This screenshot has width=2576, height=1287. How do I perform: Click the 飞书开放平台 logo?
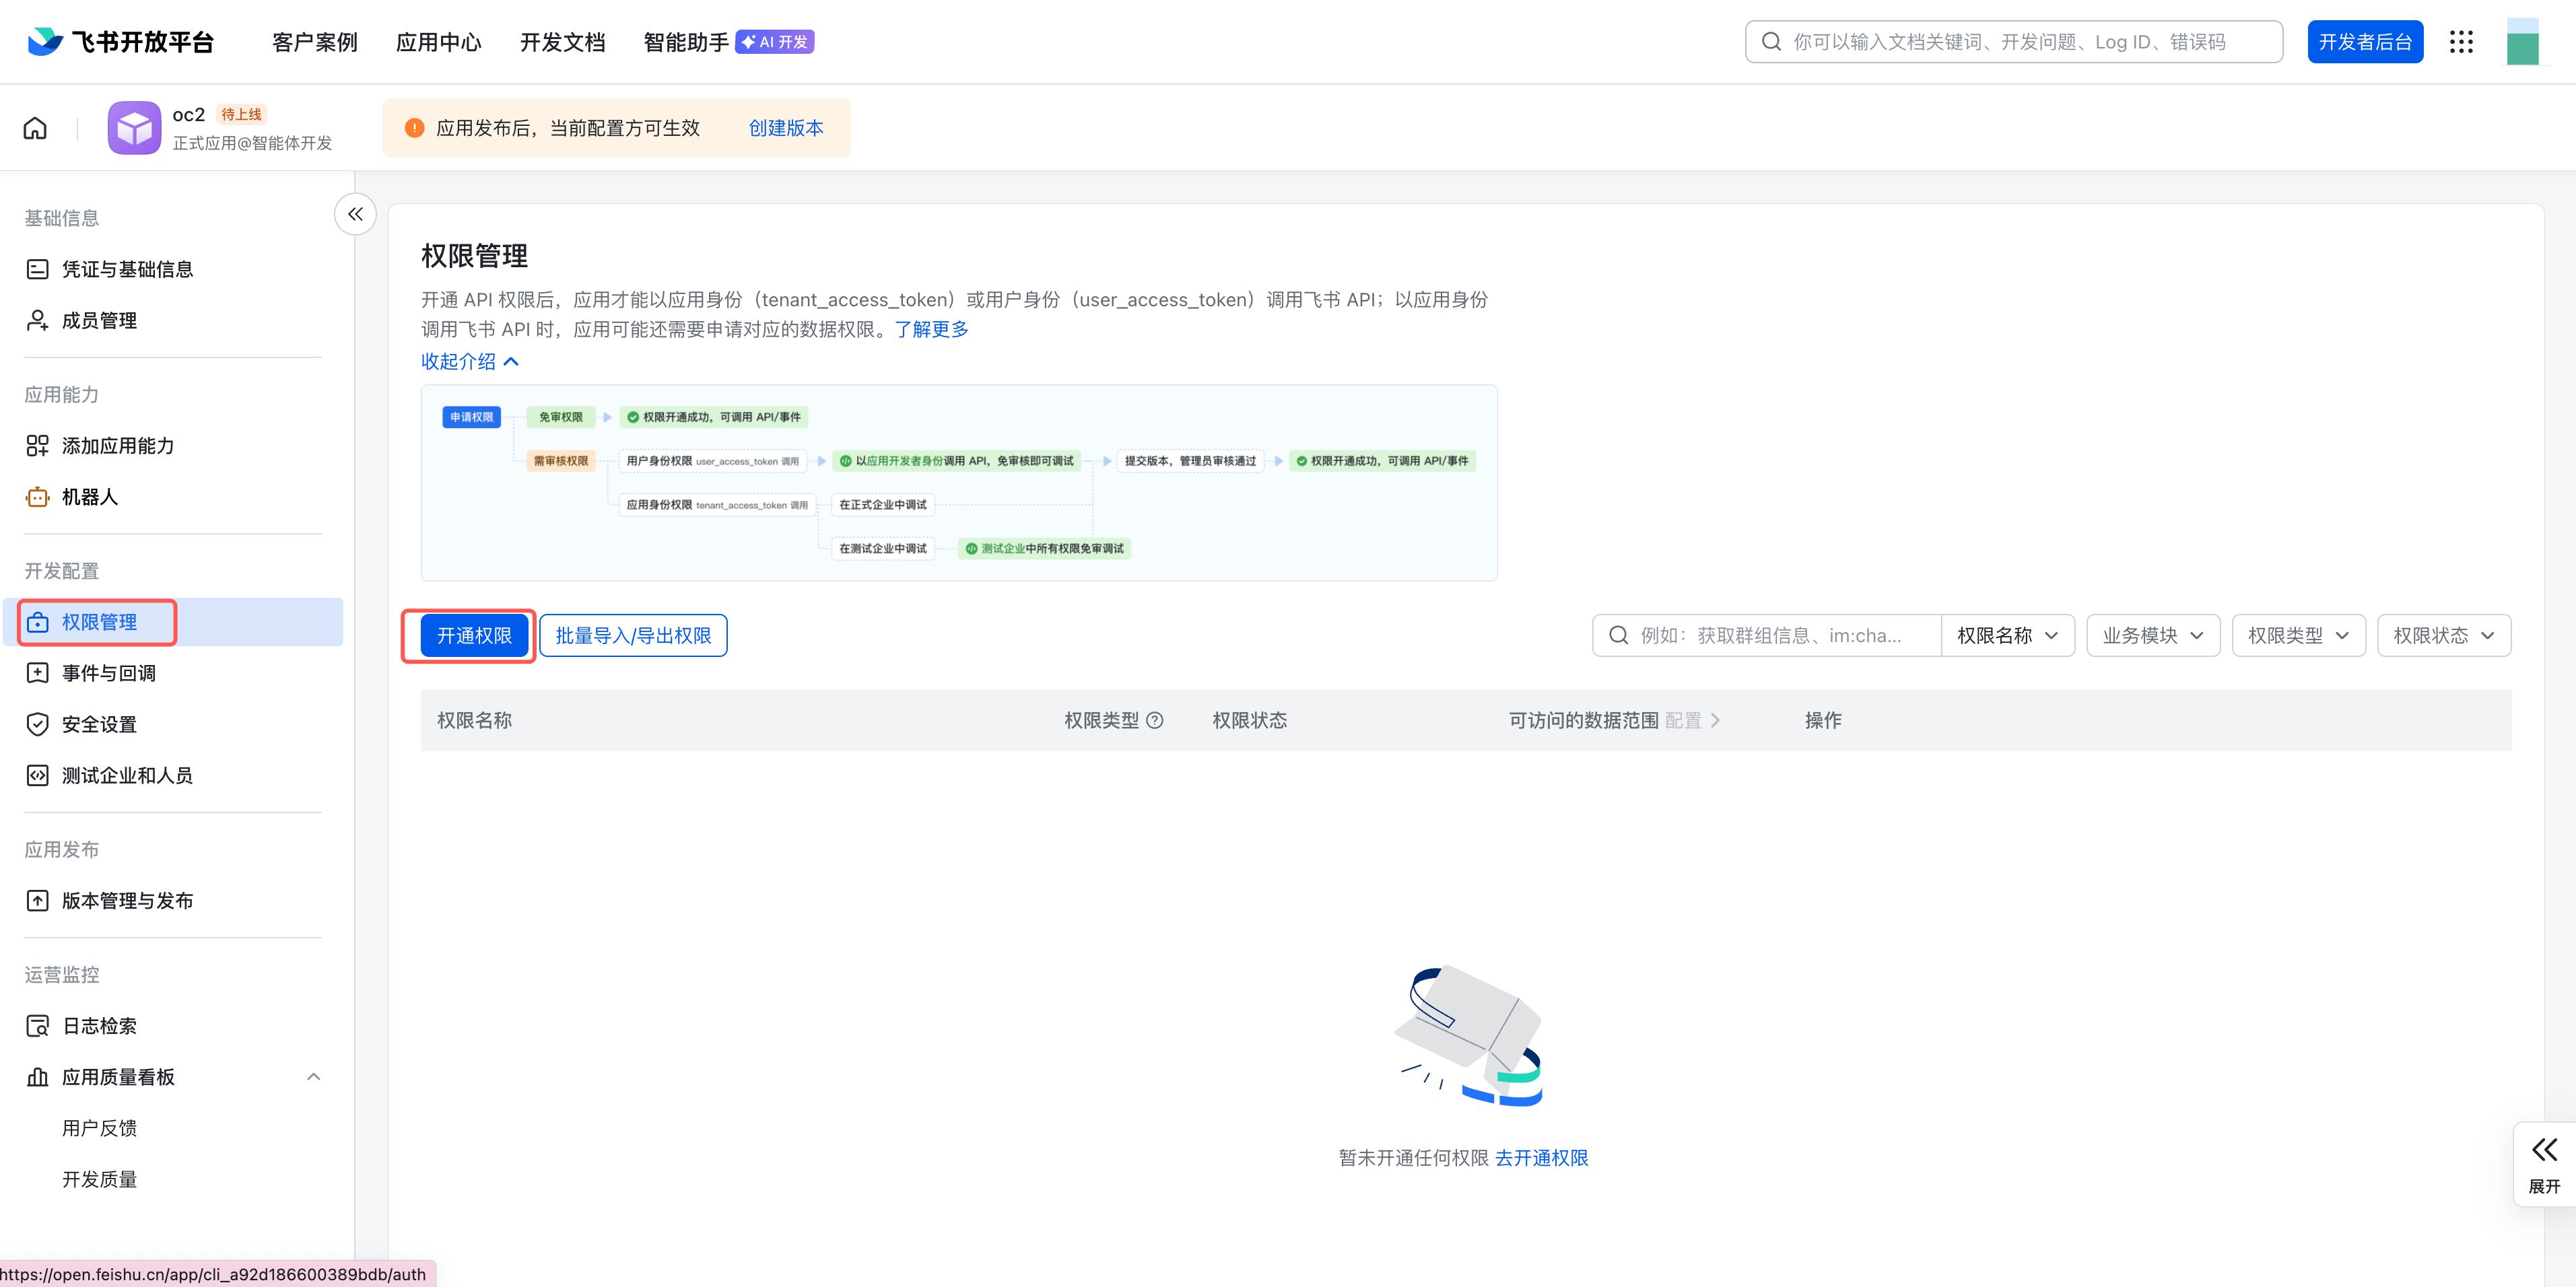120,42
